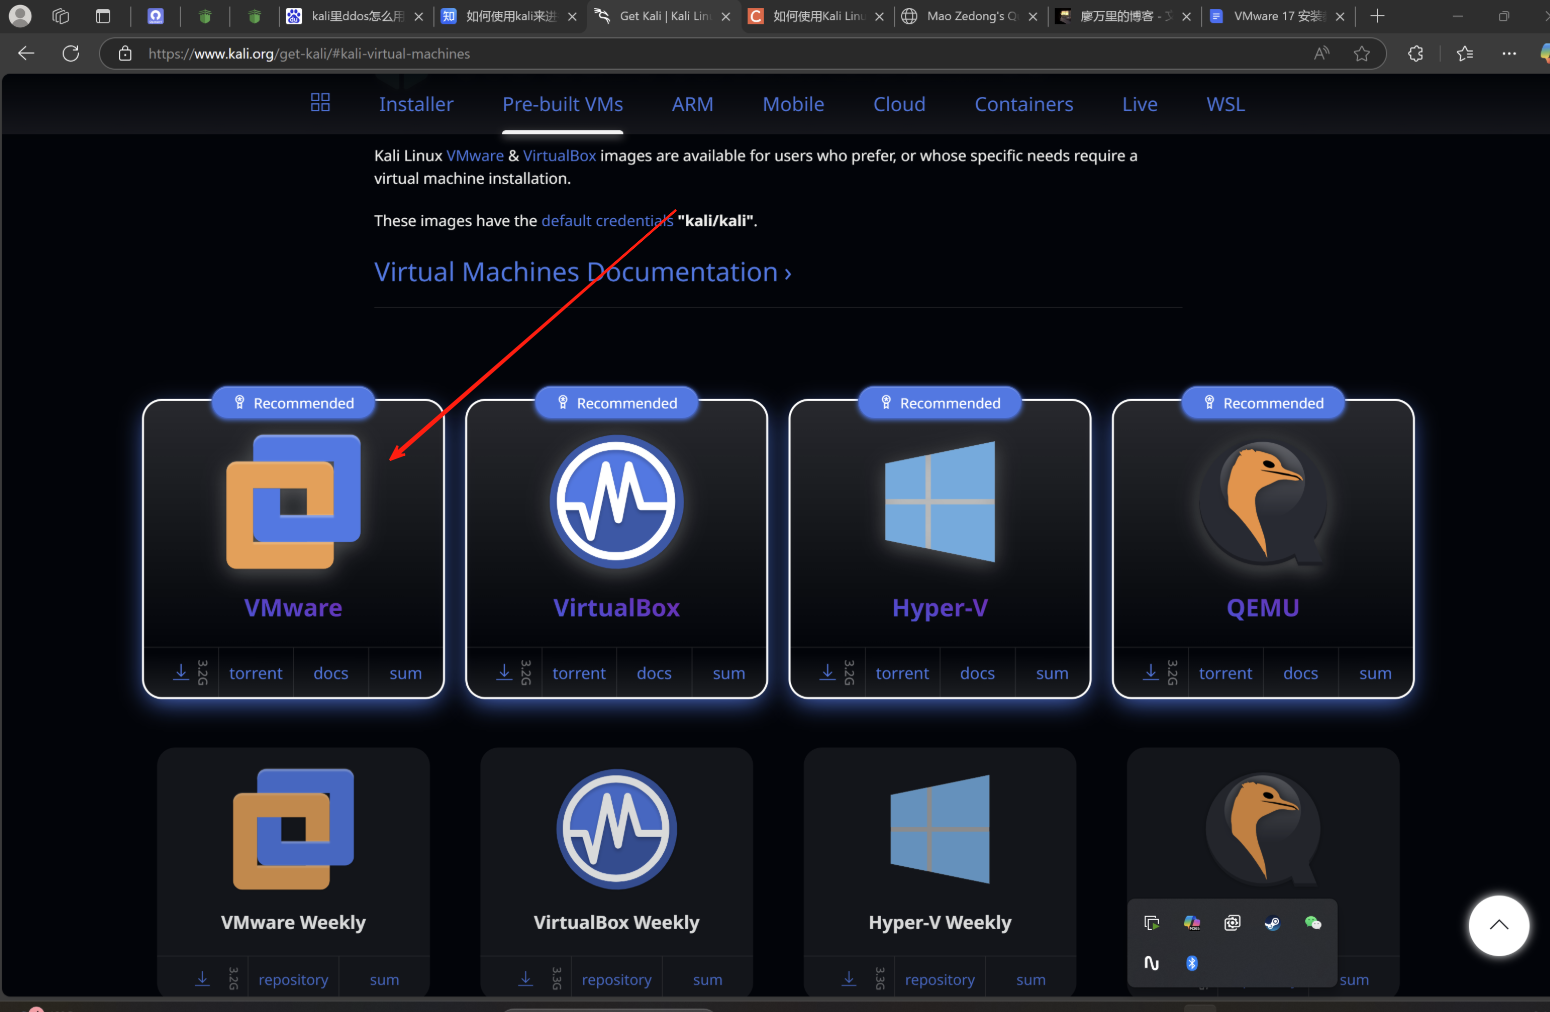View sum for VMware Weekly
1550x1012 pixels.
pyautogui.click(x=384, y=980)
